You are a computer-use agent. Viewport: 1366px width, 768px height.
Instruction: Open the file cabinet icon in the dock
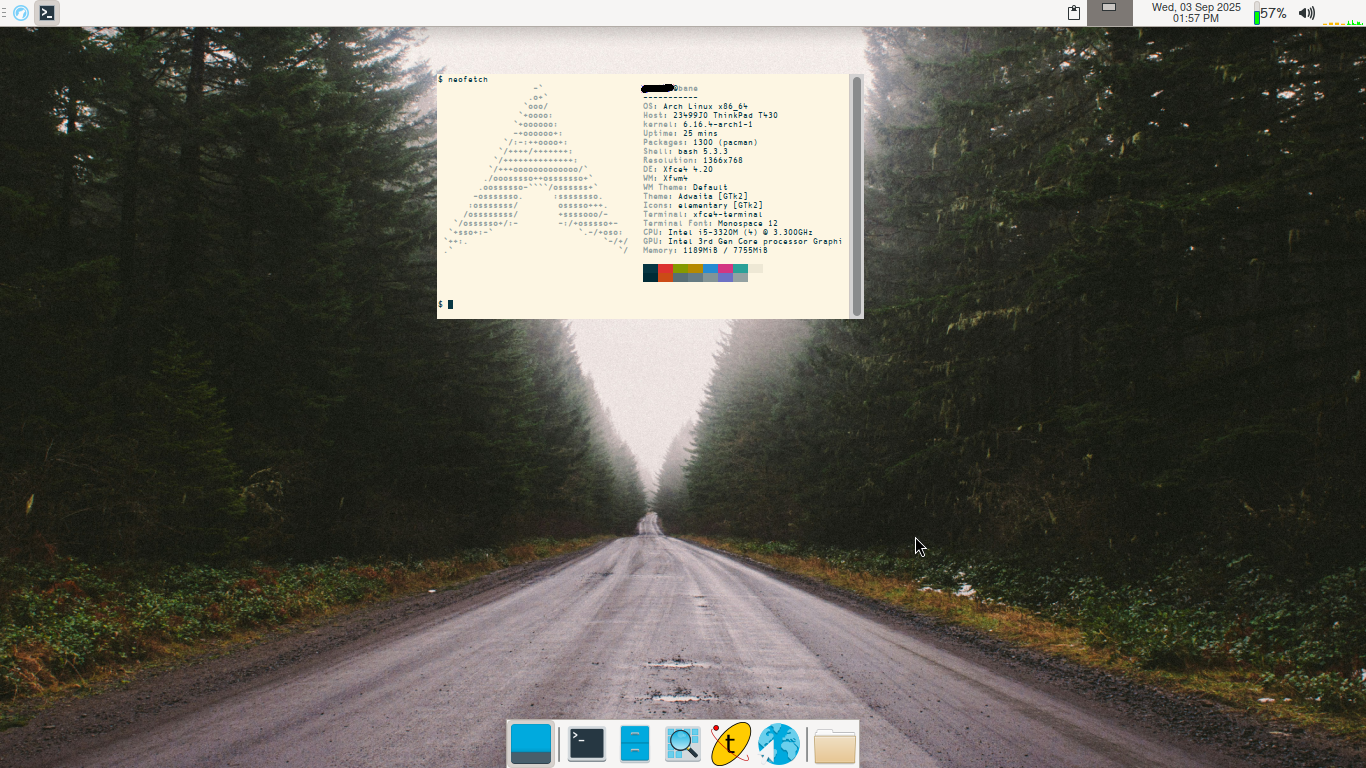[635, 744]
